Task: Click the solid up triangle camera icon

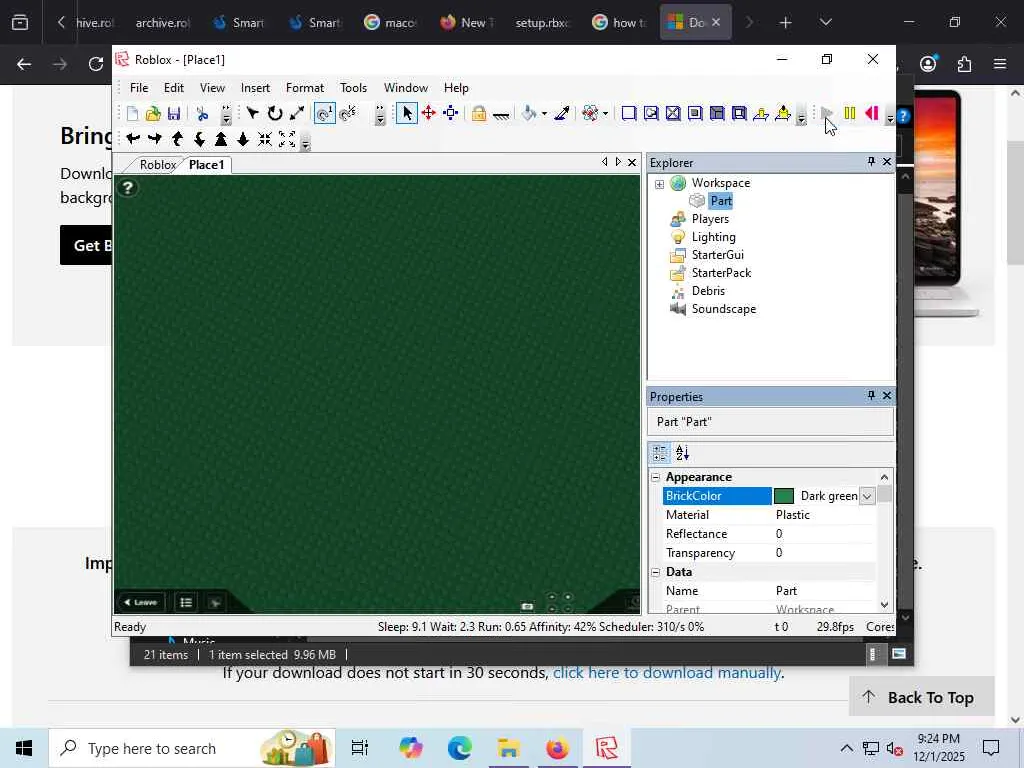Action: click(x=221, y=138)
